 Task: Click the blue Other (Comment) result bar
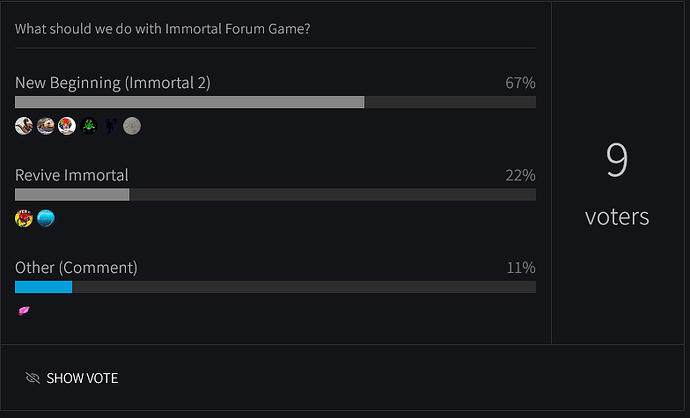(44, 287)
